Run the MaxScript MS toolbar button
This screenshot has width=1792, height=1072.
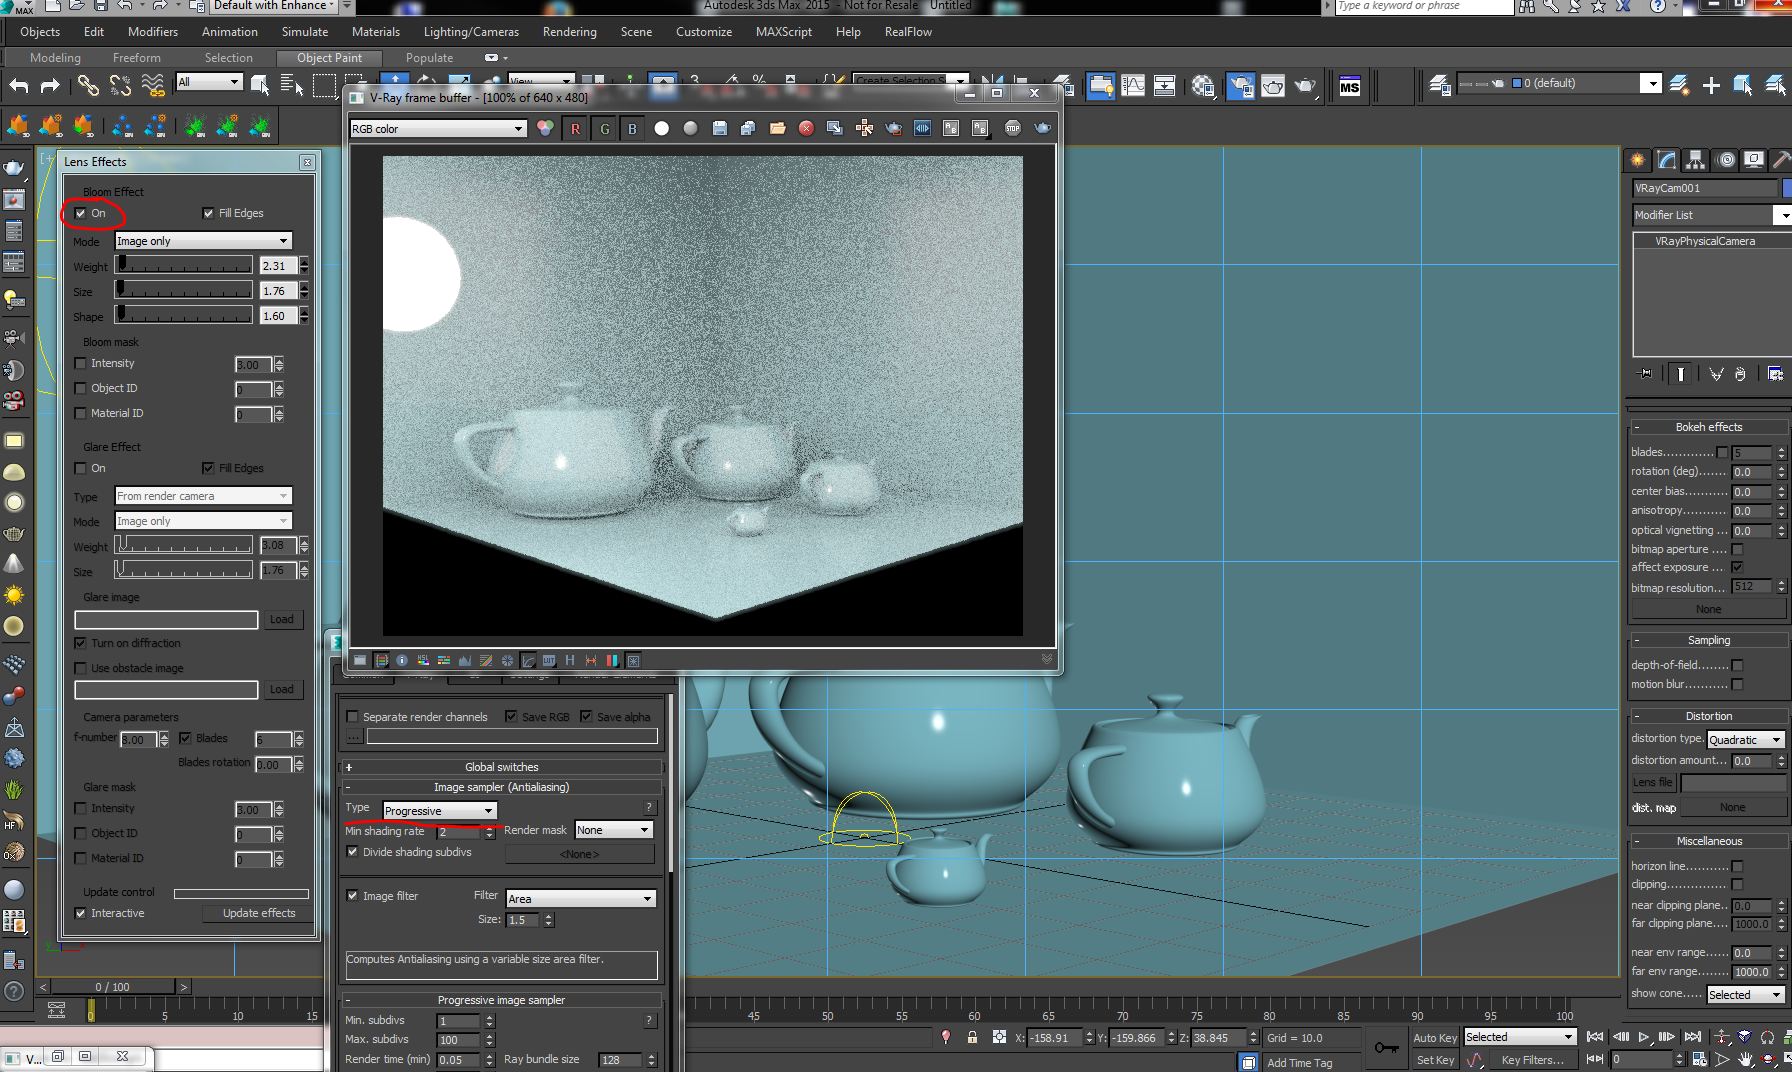point(1350,87)
